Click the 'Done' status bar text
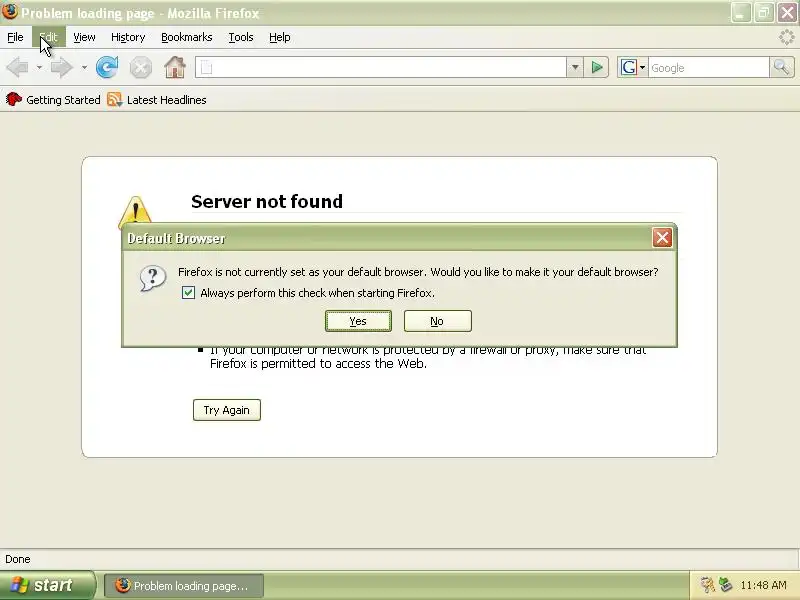 18,559
